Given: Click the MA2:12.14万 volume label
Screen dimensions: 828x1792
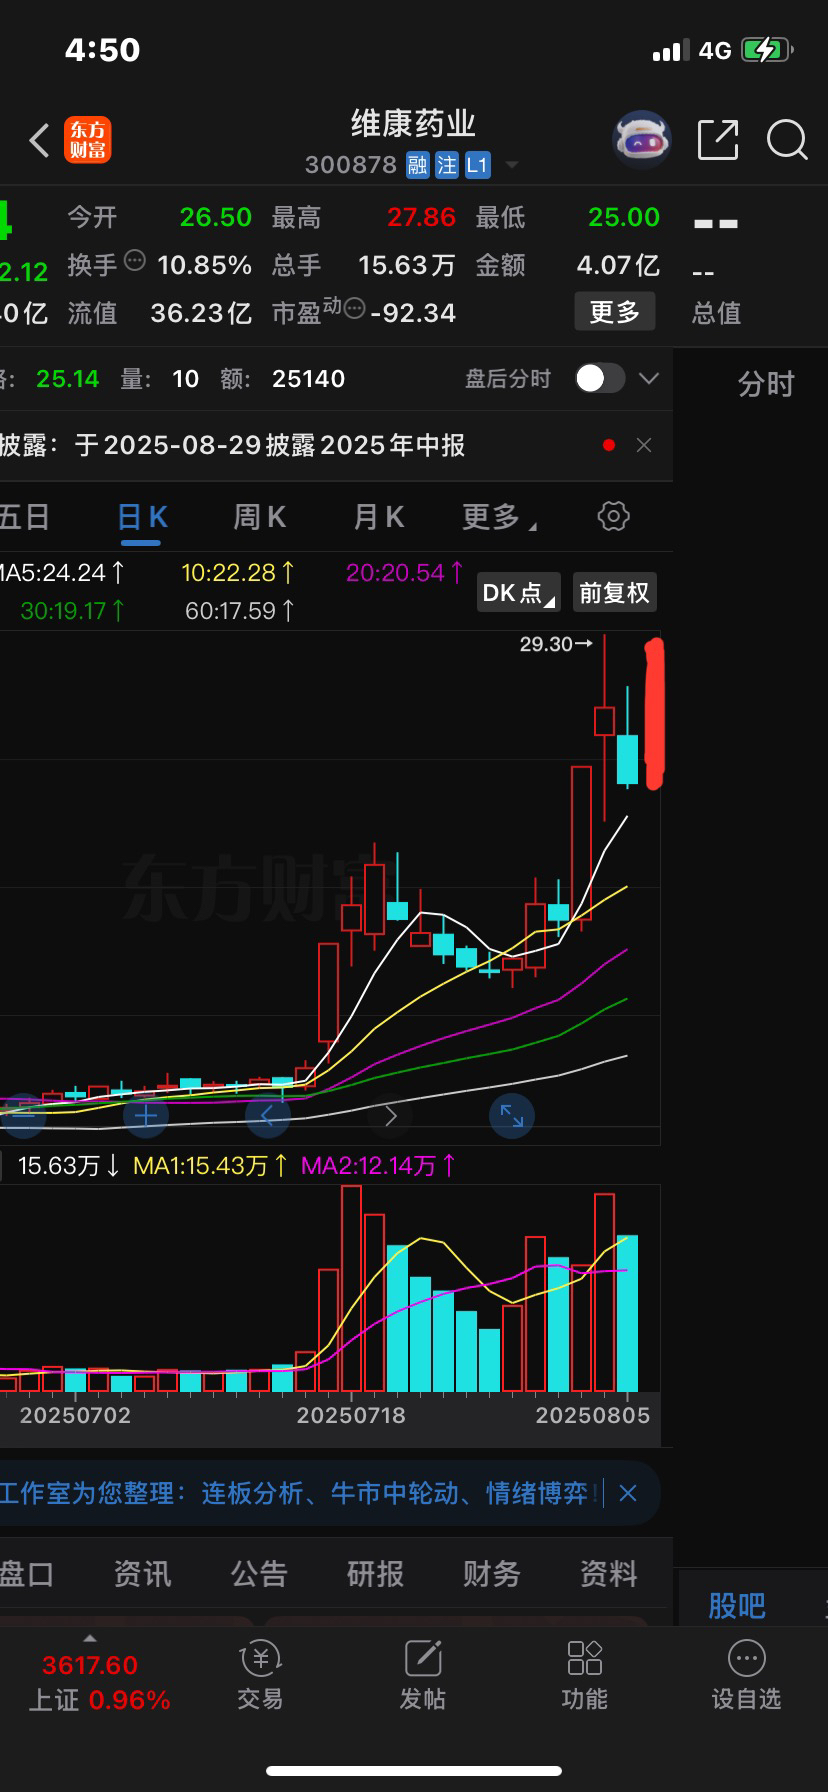Looking at the screenshot, I should pyautogui.click(x=379, y=1165).
